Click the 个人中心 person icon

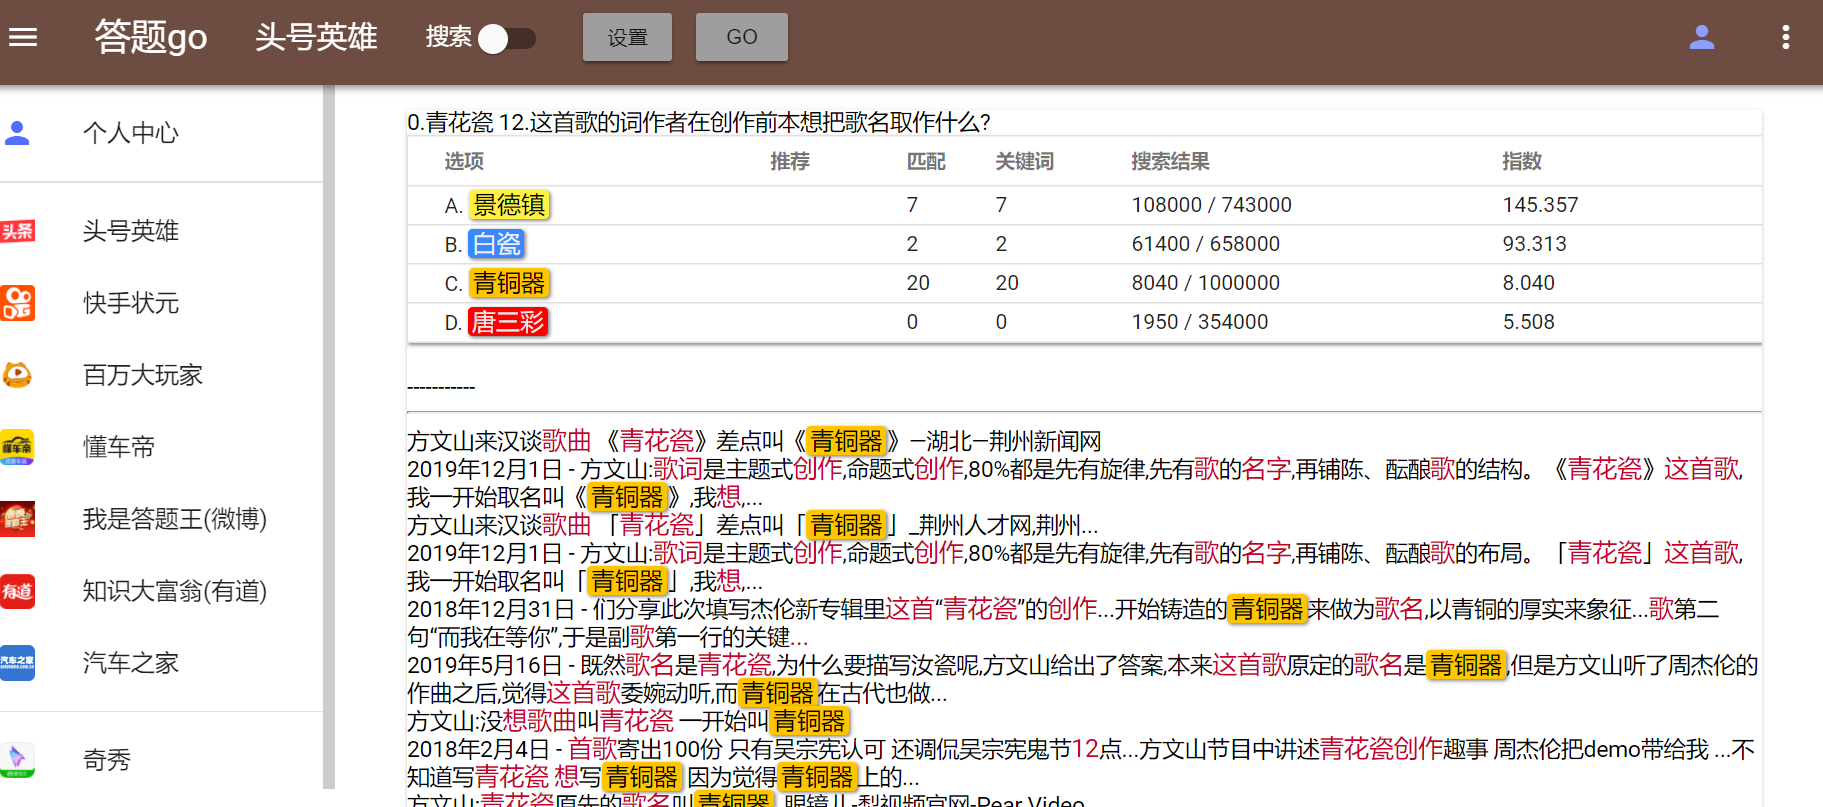click(x=17, y=133)
